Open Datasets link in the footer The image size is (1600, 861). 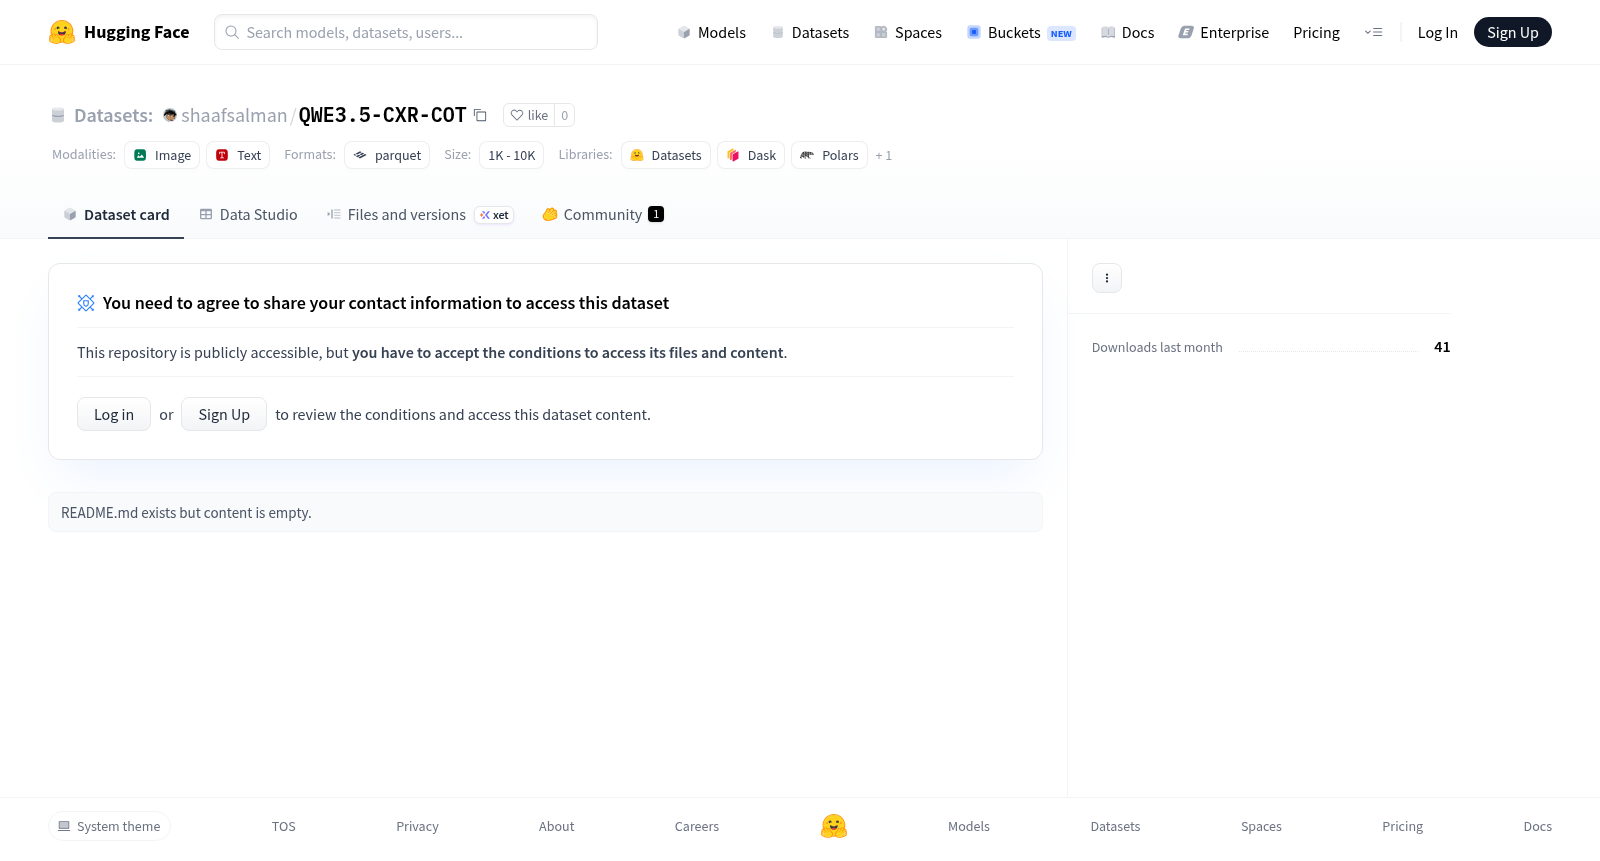click(x=1115, y=826)
